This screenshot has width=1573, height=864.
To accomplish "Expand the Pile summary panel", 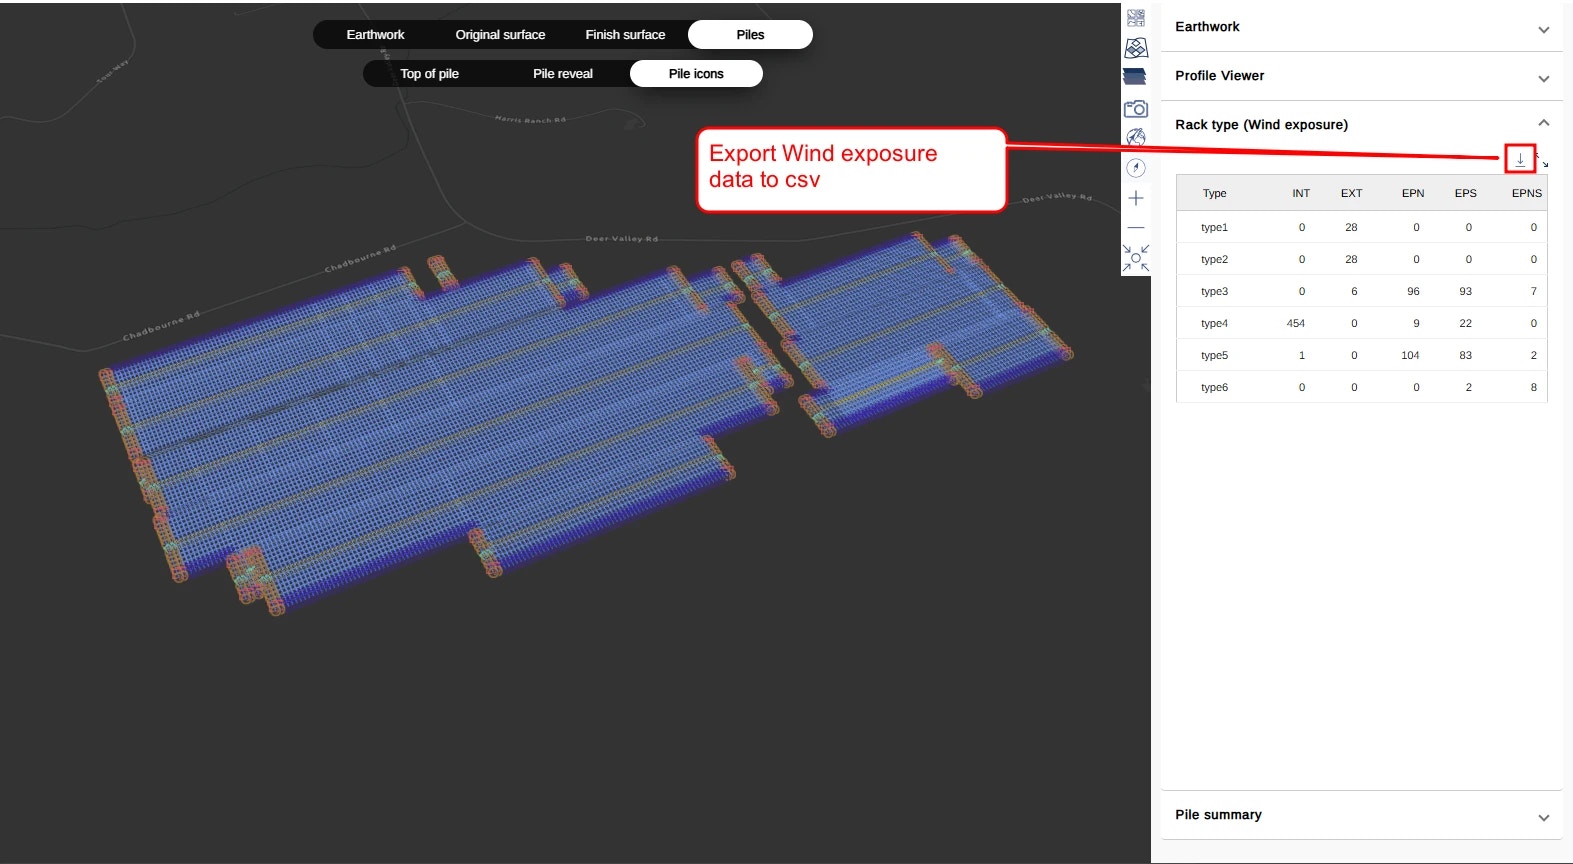I will (x=1544, y=818).
